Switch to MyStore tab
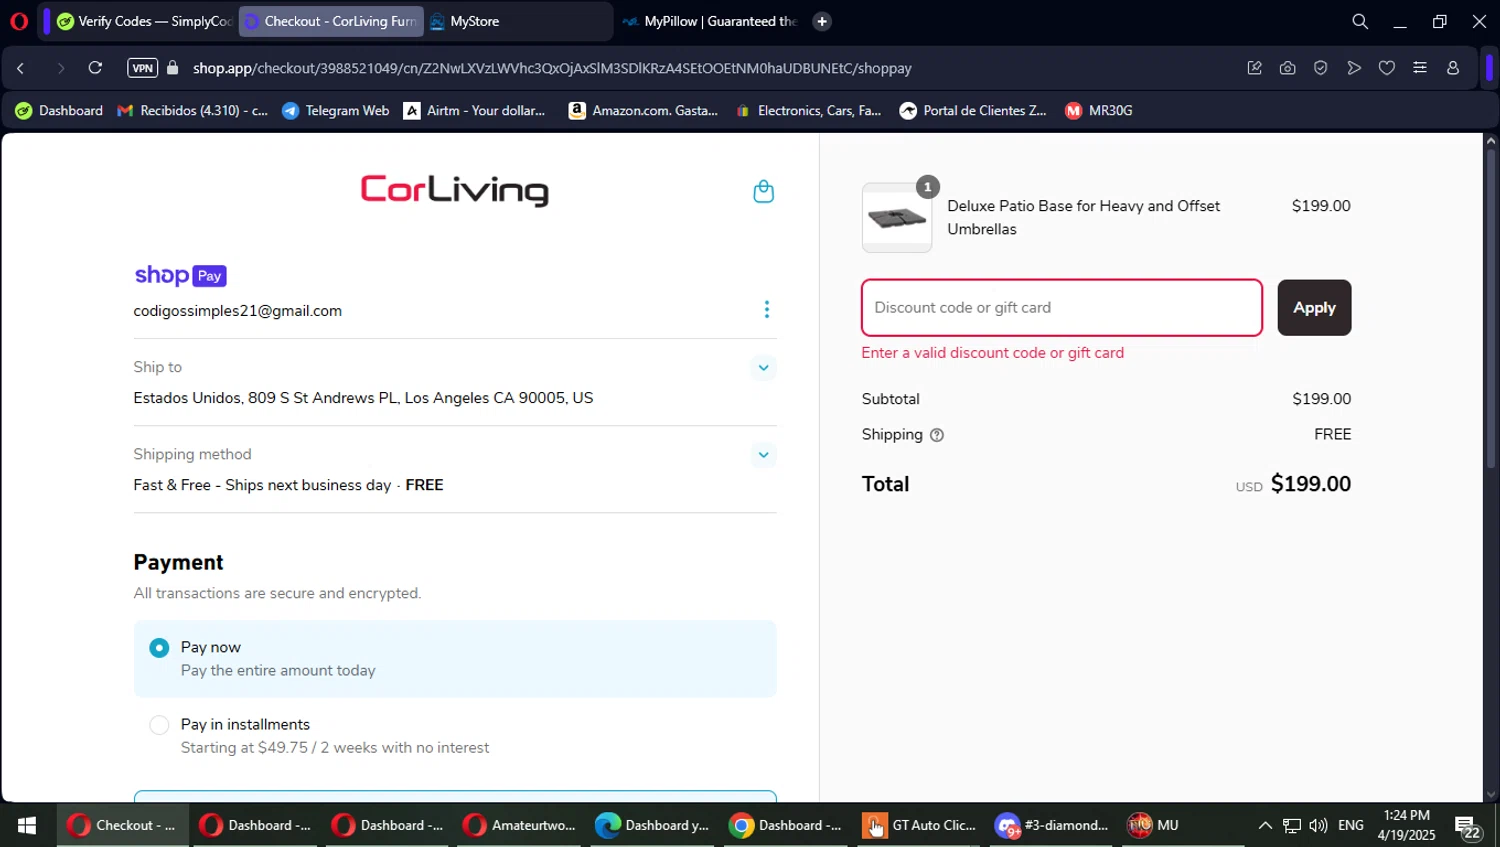Viewport: 1500px width, 847px height. (x=517, y=21)
